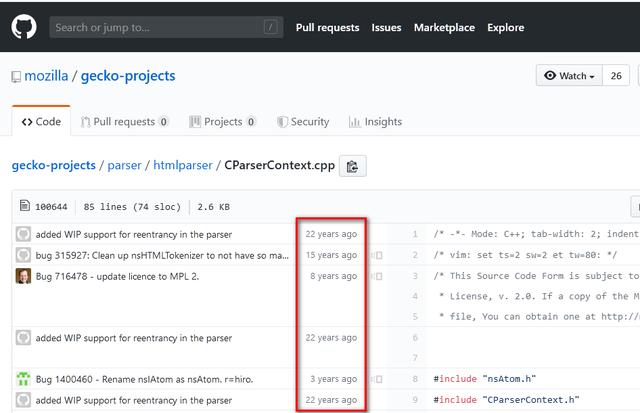Open the gecko-projects repository title link

tap(128, 76)
